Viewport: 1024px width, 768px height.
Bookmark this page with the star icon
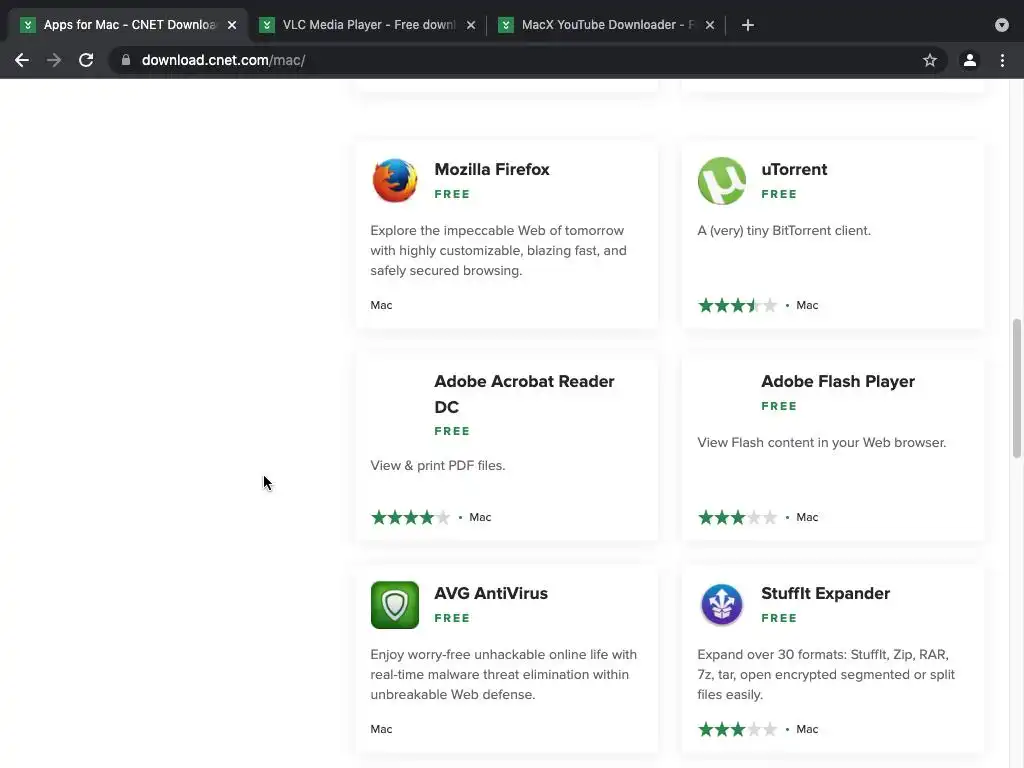tap(930, 60)
